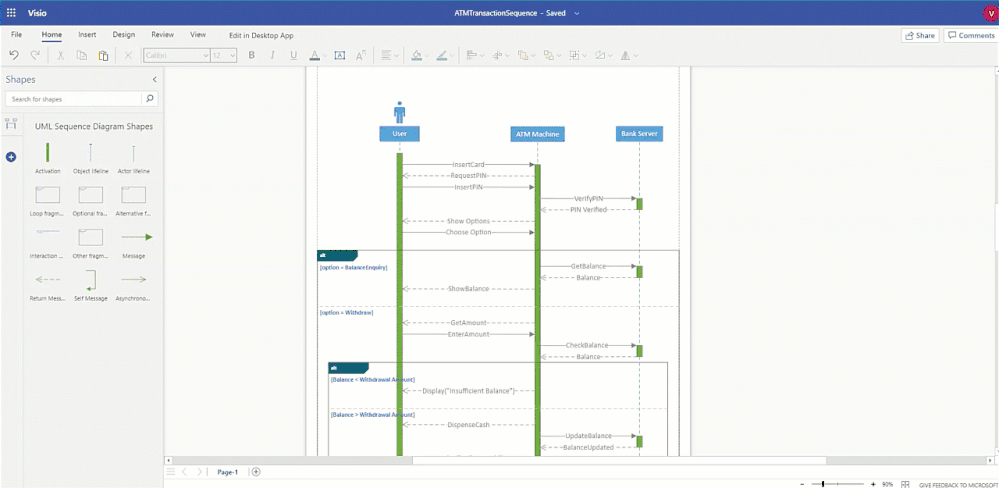
Task: Open the Office app launcher grid
Action: (x=11, y=13)
